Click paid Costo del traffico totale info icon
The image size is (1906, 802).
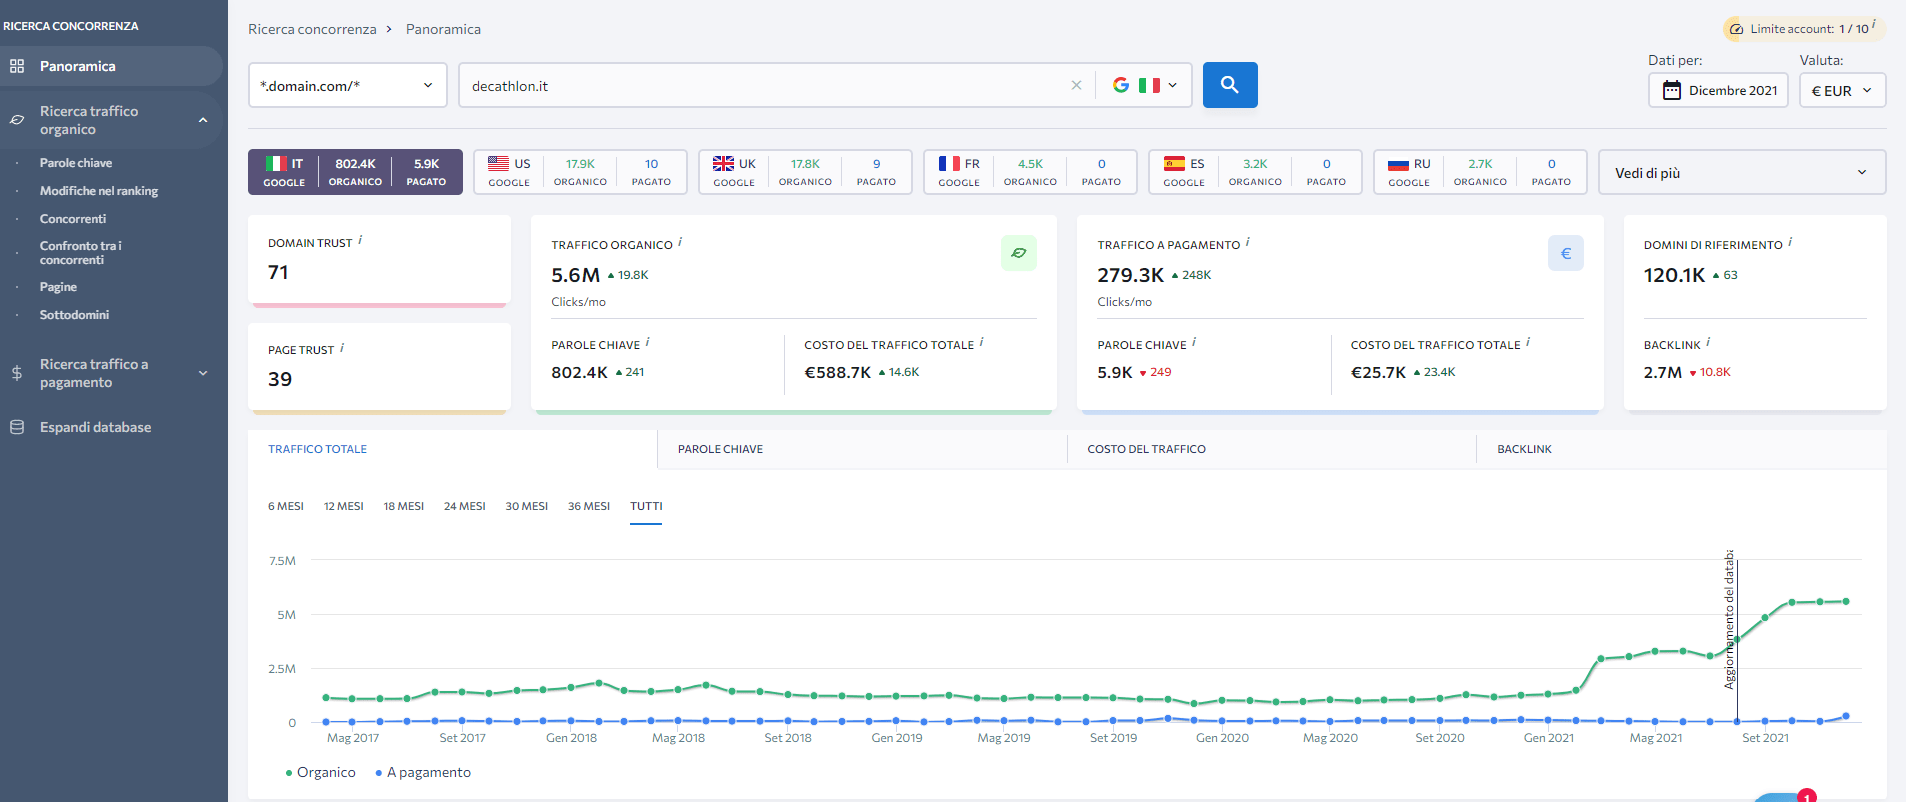[x=1528, y=342]
